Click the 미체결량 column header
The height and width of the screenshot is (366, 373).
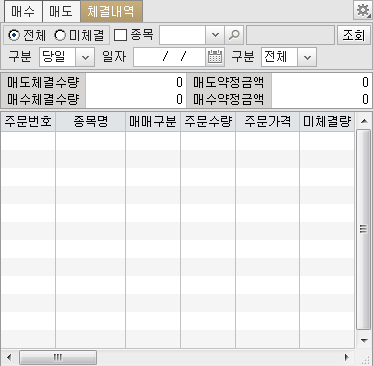click(x=327, y=122)
